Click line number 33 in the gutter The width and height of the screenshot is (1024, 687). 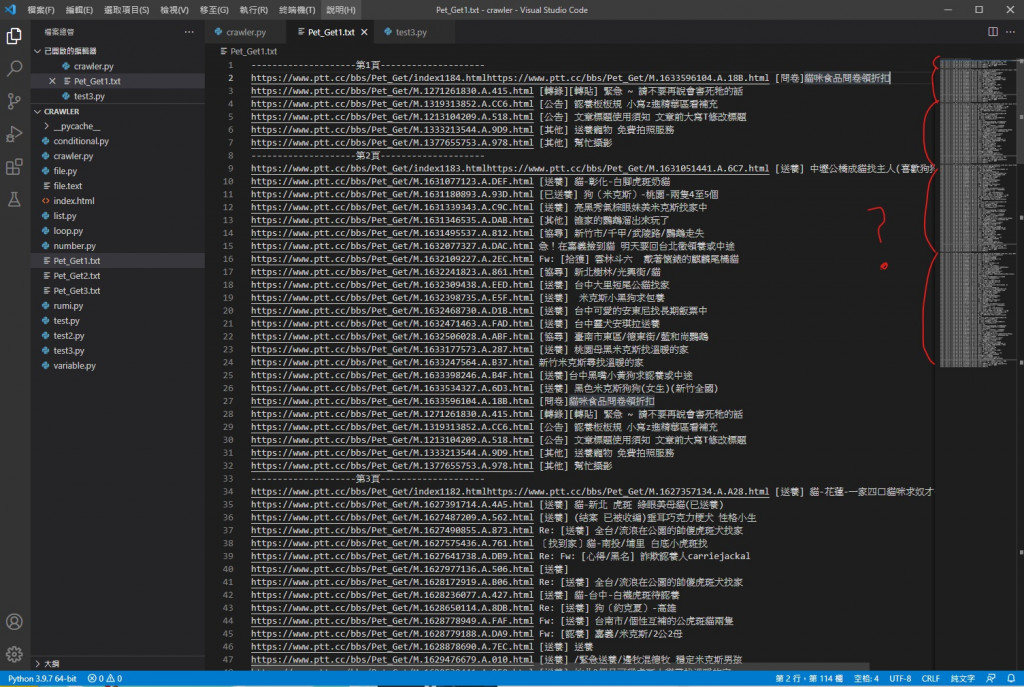click(x=228, y=479)
